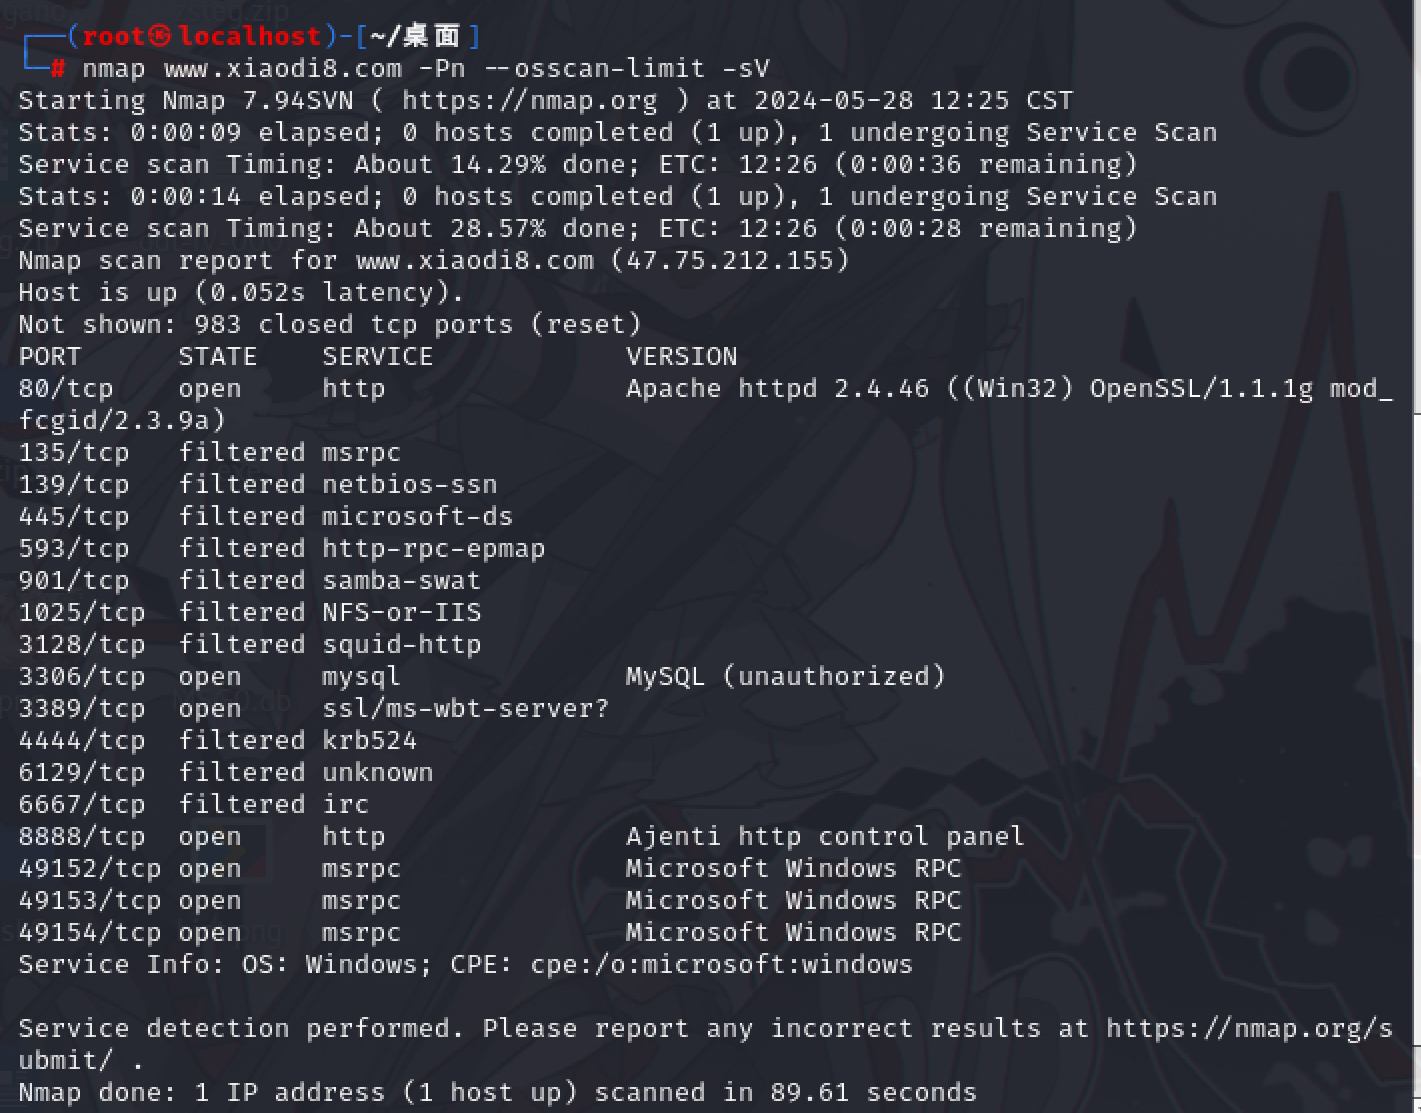Viewport: 1421px width, 1113px height.
Task: Select the IP address 47.75.212.155
Action: 729,260
